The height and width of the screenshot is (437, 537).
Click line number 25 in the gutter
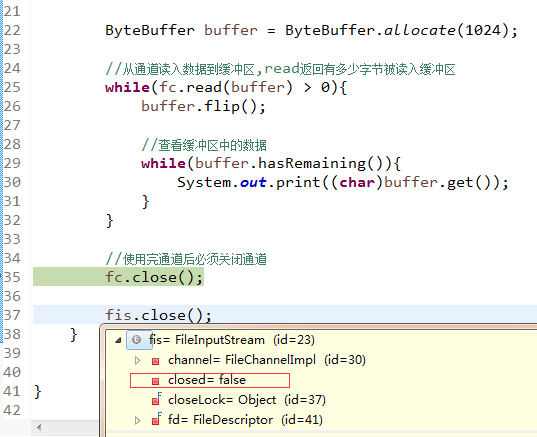[12, 87]
